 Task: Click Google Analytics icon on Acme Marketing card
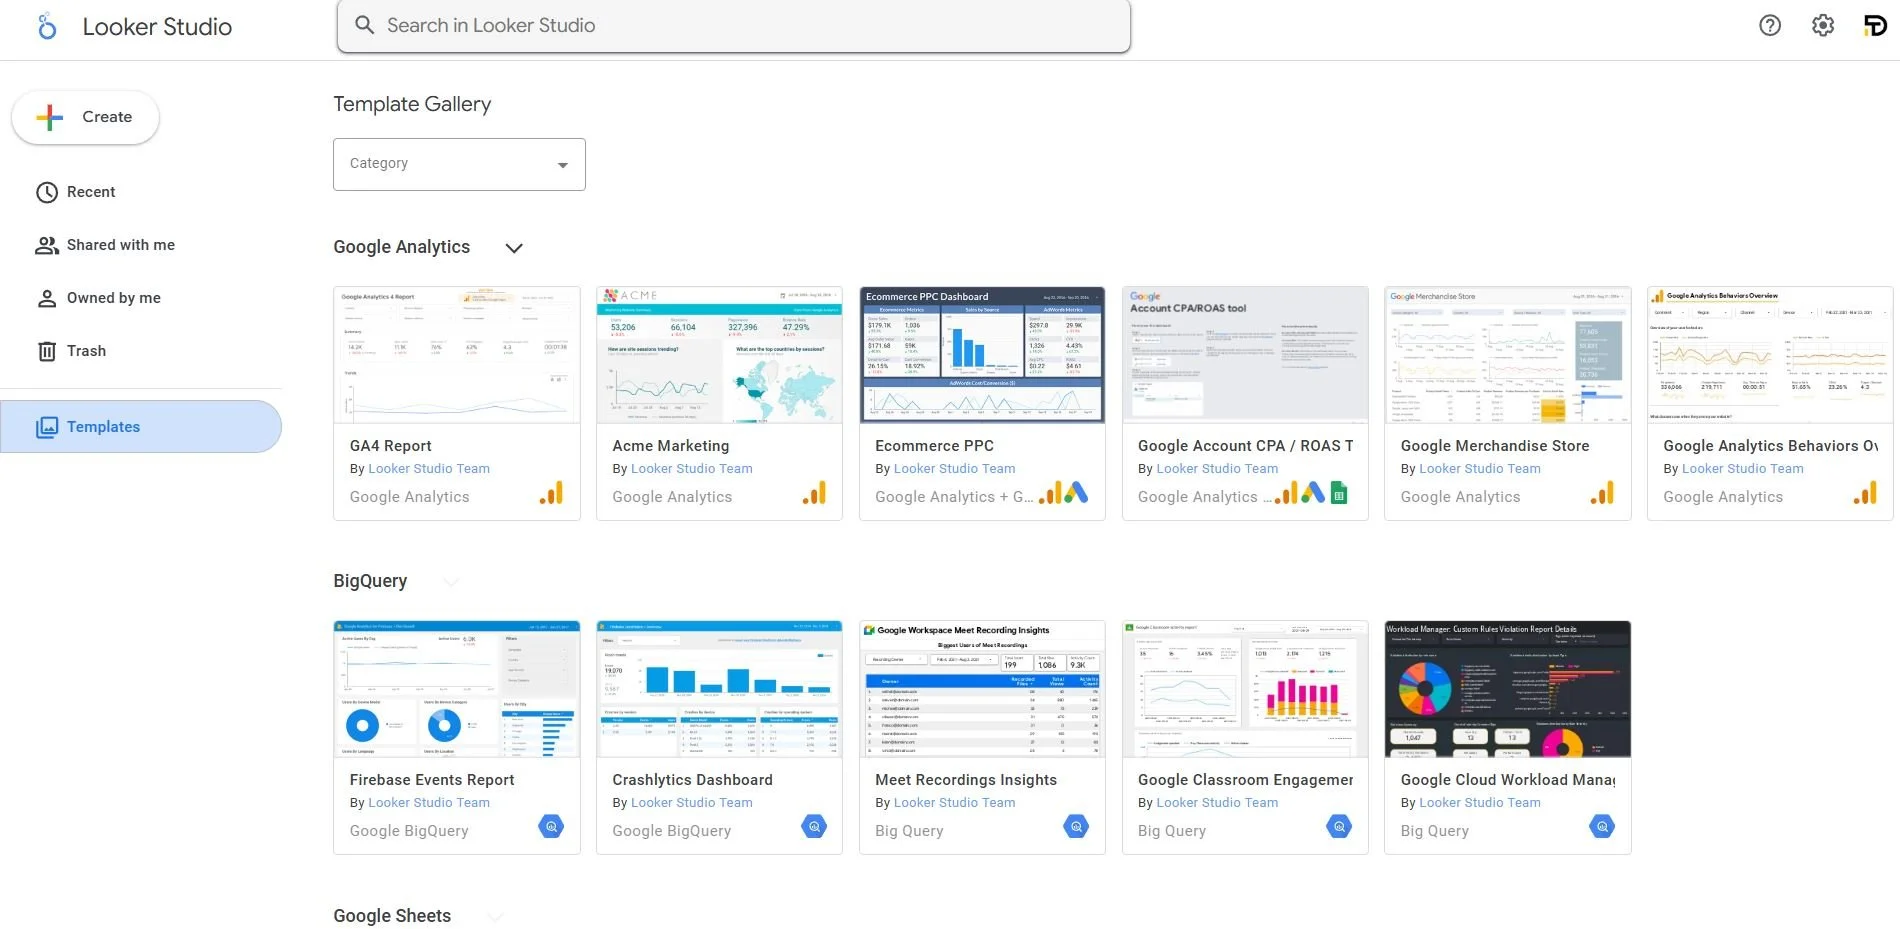(815, 493)
